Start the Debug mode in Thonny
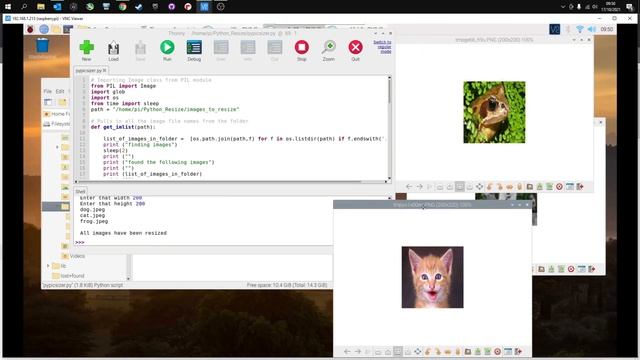Screen dimensions: 640x360 194,51
